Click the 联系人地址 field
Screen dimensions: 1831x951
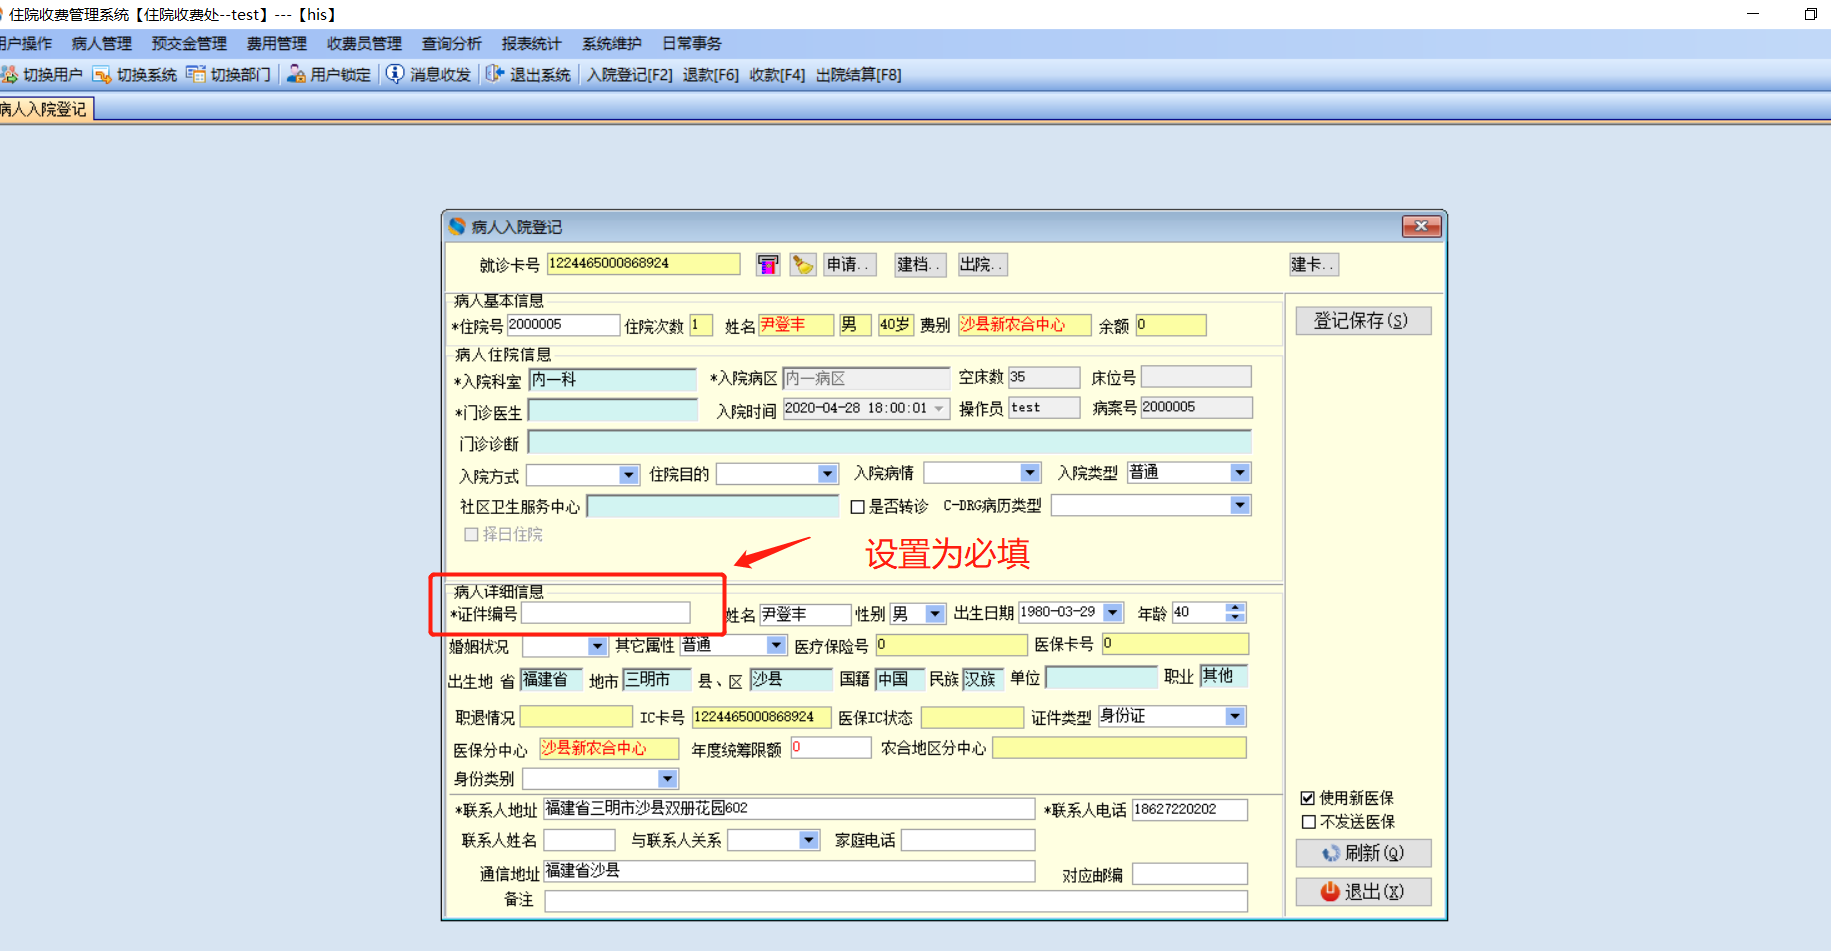pos(788,808)
